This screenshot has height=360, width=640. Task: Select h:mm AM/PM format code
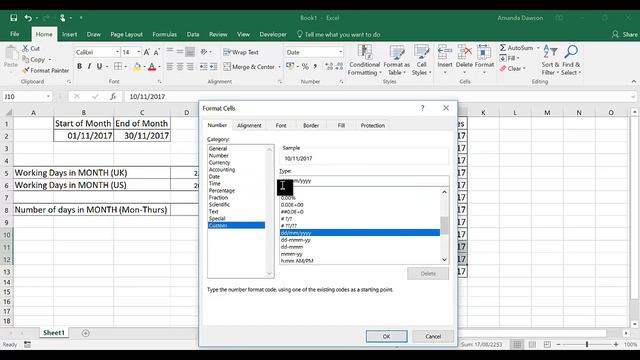297,261
